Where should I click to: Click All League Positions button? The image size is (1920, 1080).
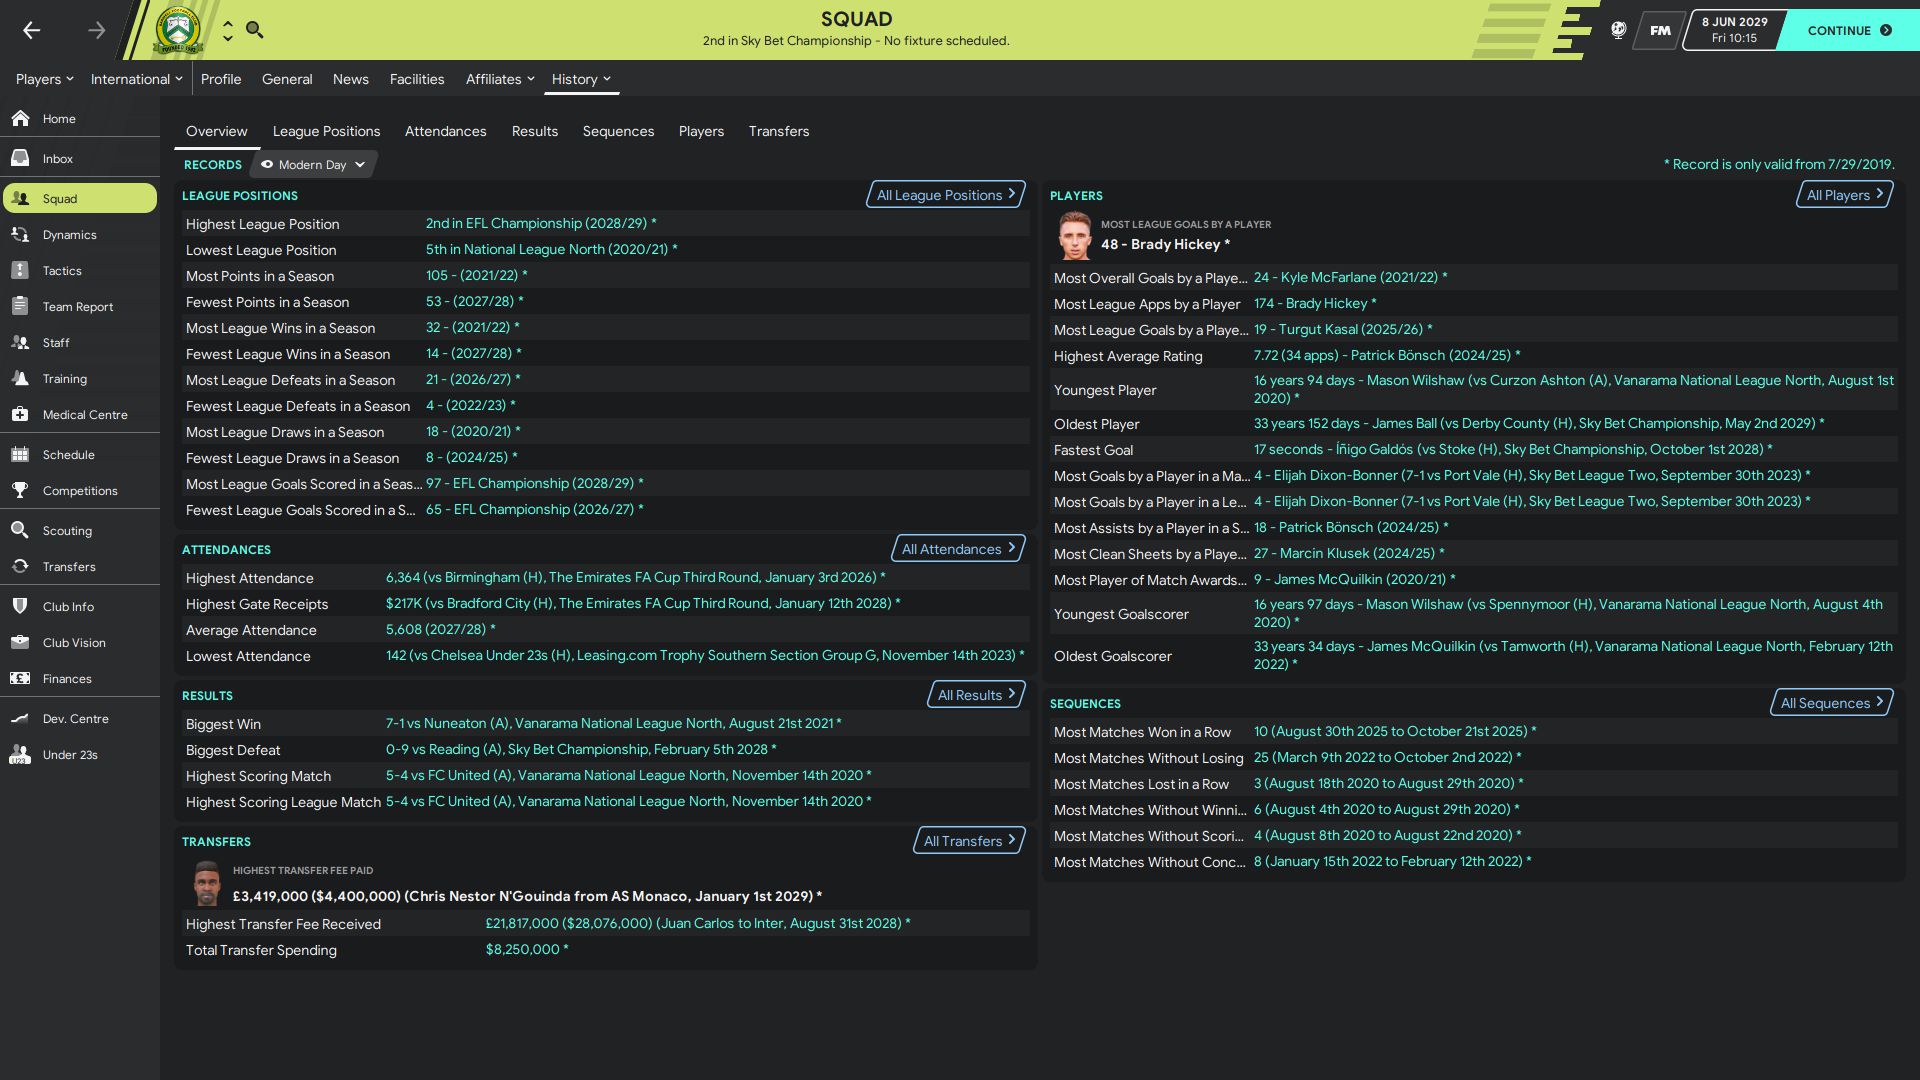coord(946,195)
